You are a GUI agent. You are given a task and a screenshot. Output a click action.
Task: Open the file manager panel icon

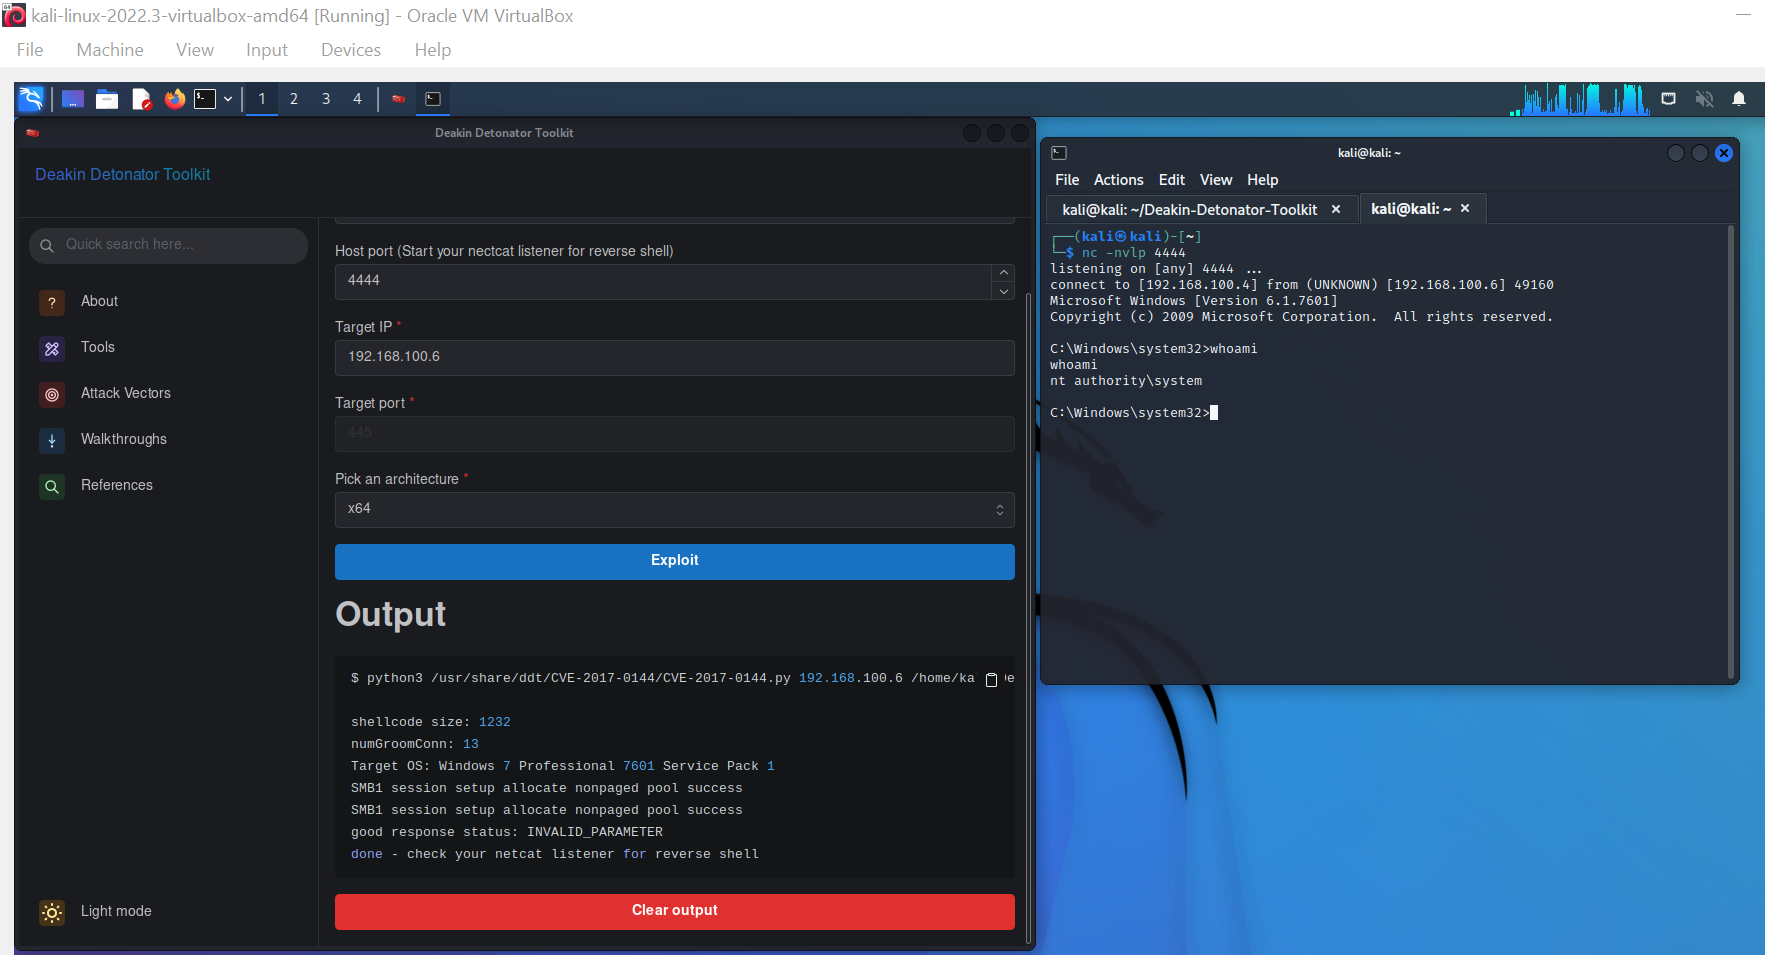[107, 99]
